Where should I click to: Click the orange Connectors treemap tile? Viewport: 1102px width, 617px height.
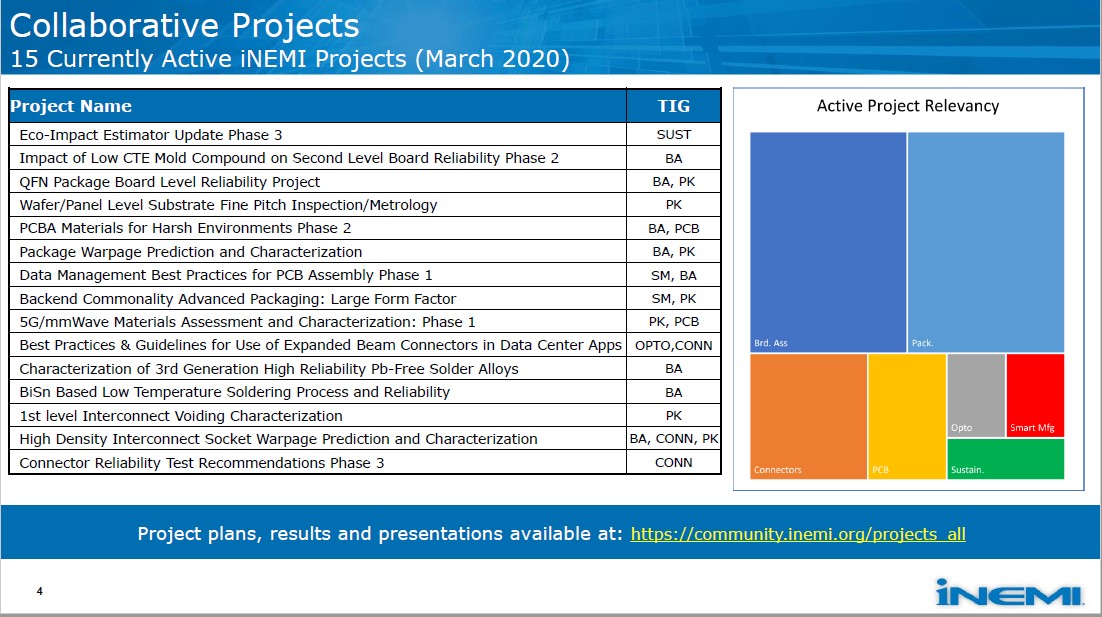[808, 416]
